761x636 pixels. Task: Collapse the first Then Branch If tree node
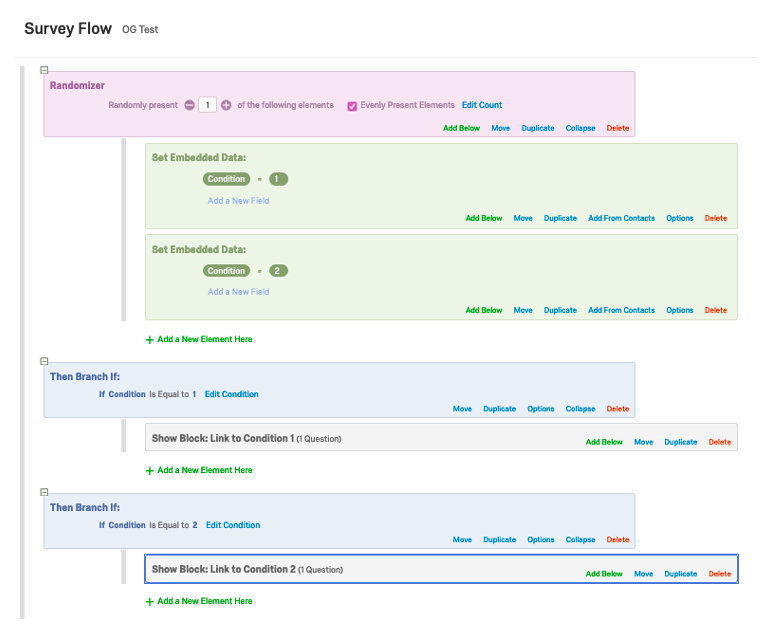pyautogui.click(x=44, y=361)
